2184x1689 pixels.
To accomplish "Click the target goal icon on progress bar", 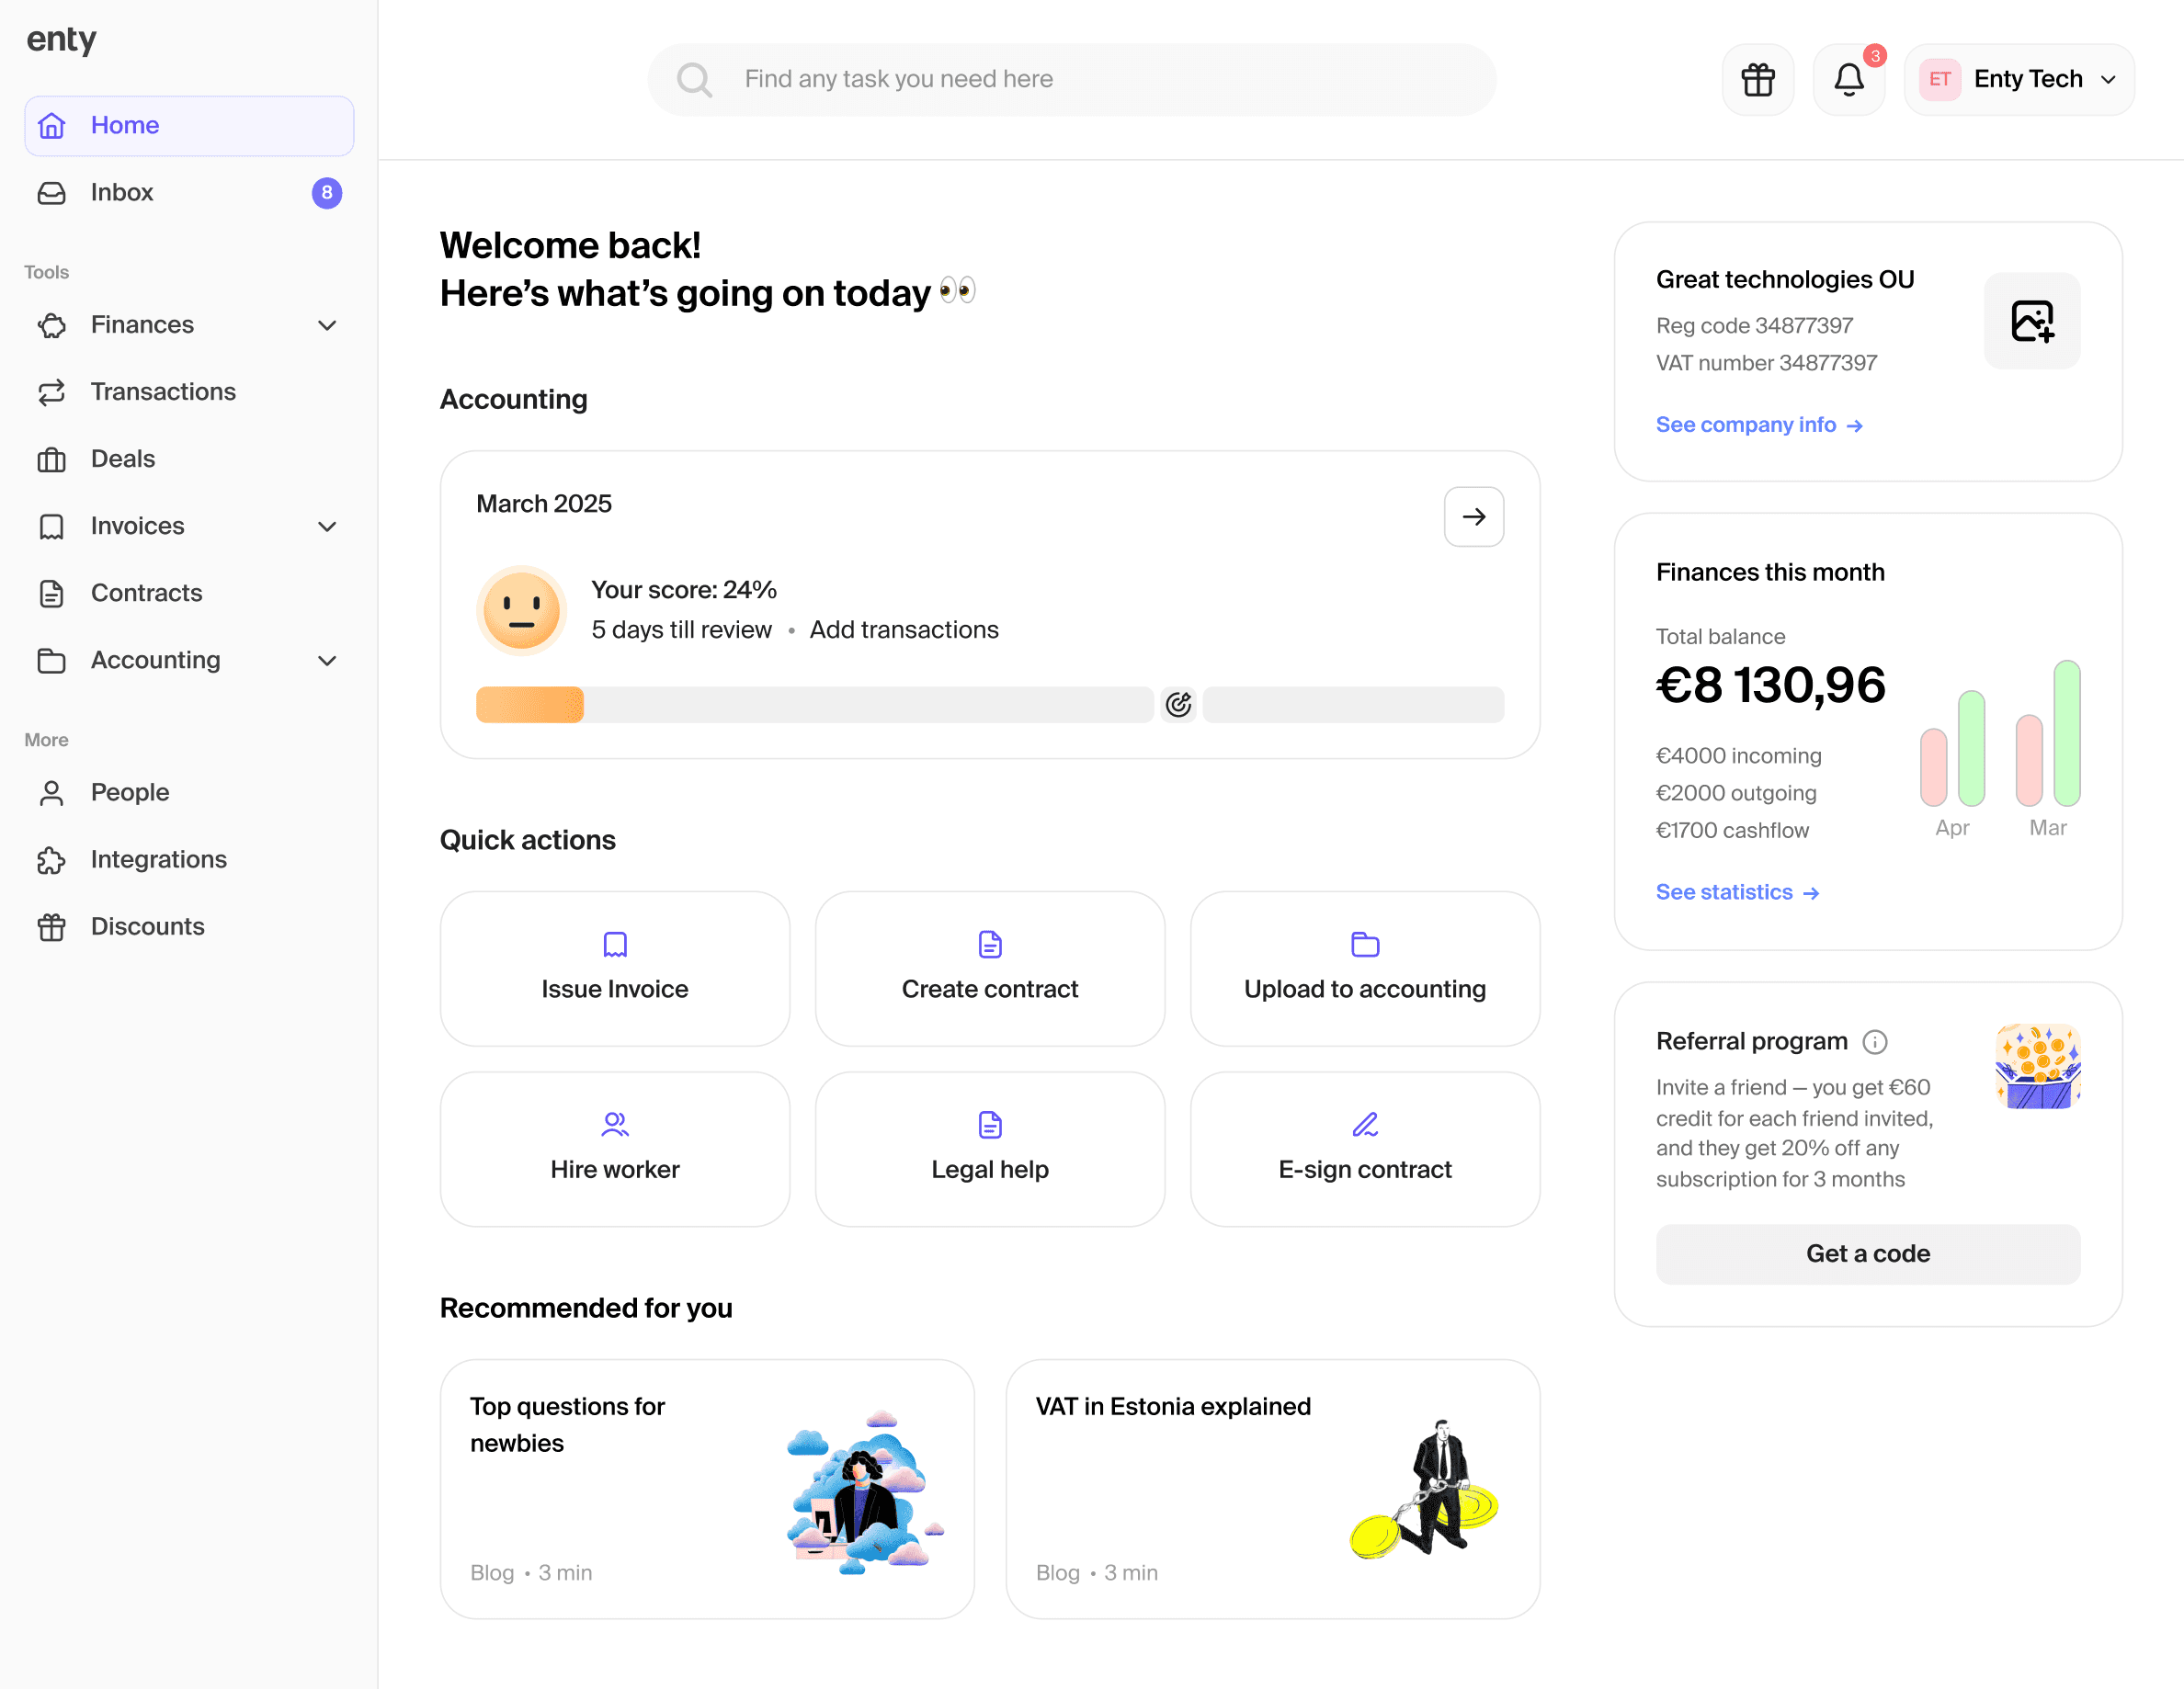I will [1178, 705].
